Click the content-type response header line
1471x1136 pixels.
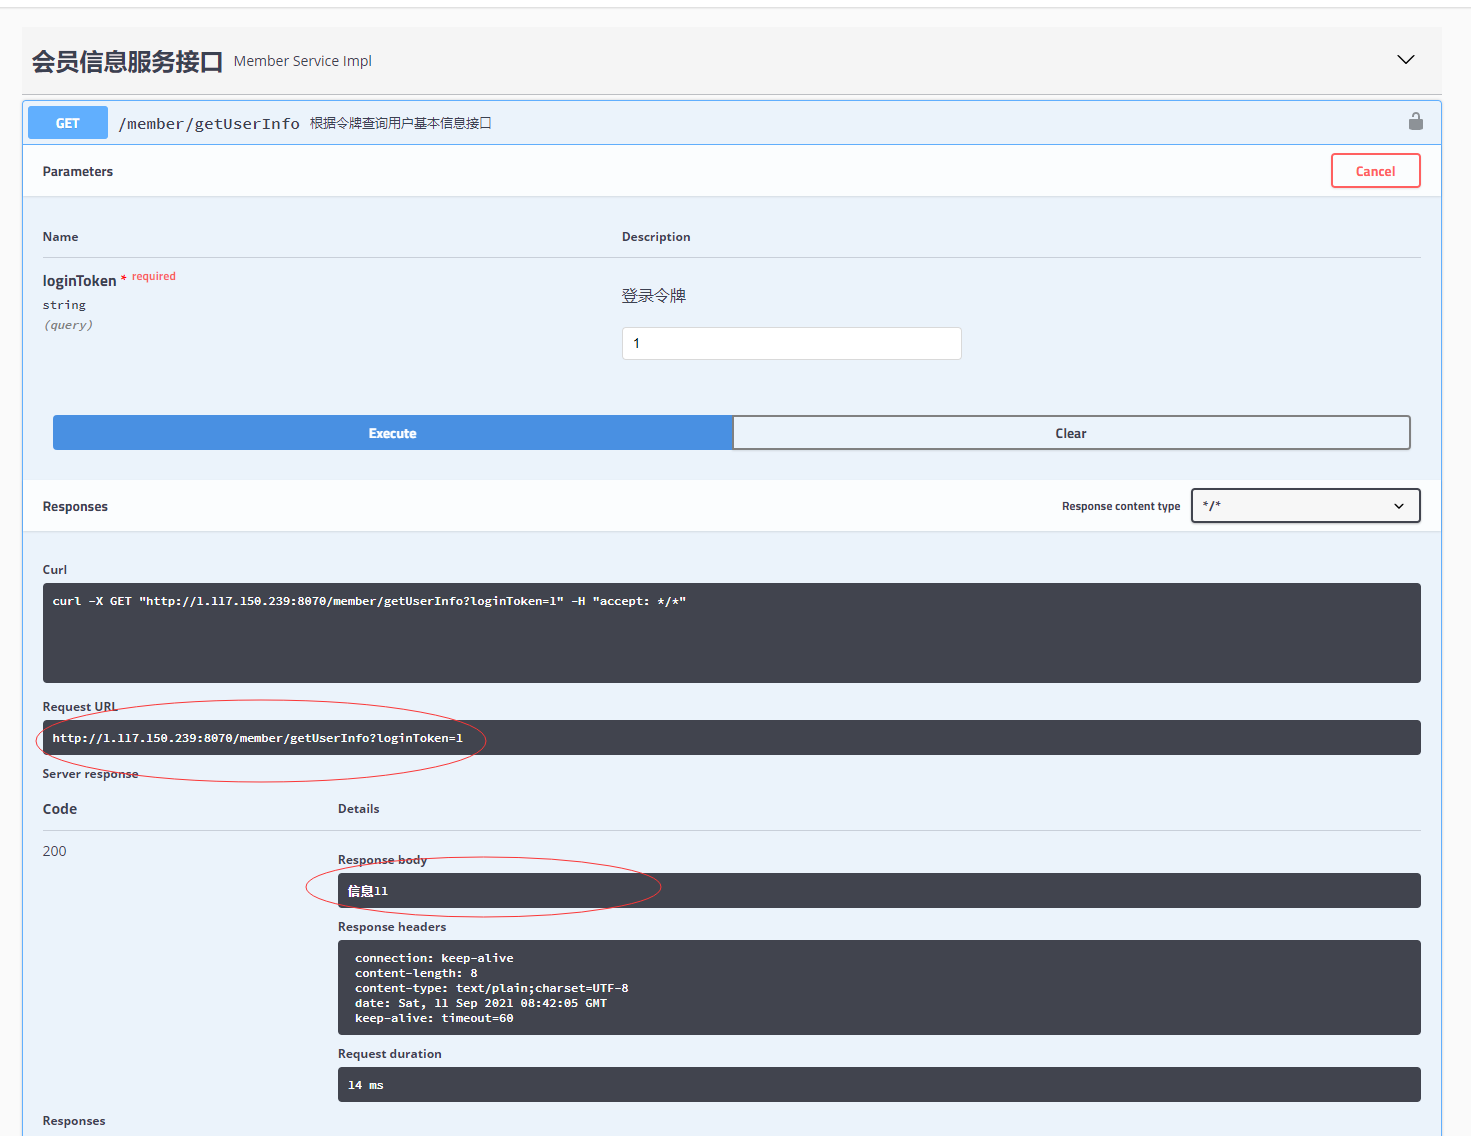(491, 988)
